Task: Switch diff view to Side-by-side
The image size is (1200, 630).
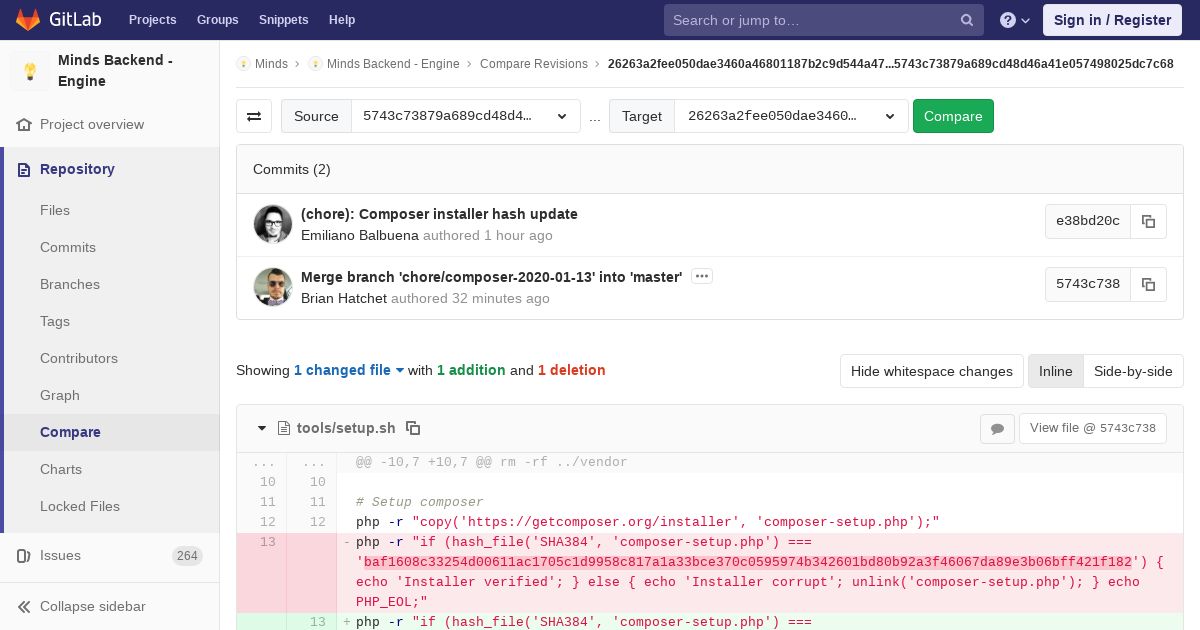Action: pos(1133,371)
